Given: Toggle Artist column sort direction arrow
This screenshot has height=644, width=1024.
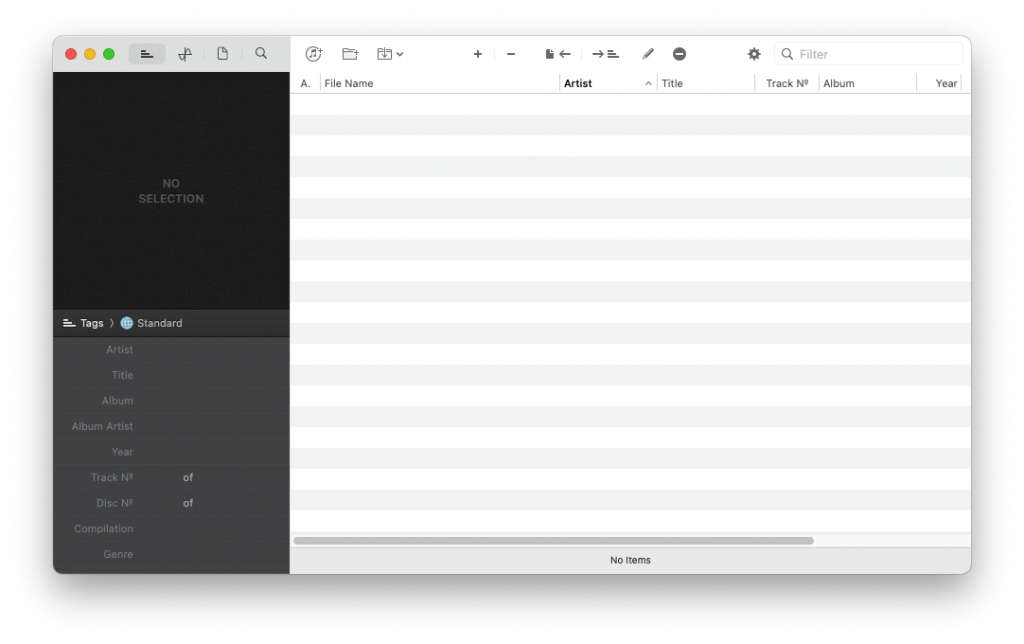Looking at the screenshot, I should (x=648, y=84).
